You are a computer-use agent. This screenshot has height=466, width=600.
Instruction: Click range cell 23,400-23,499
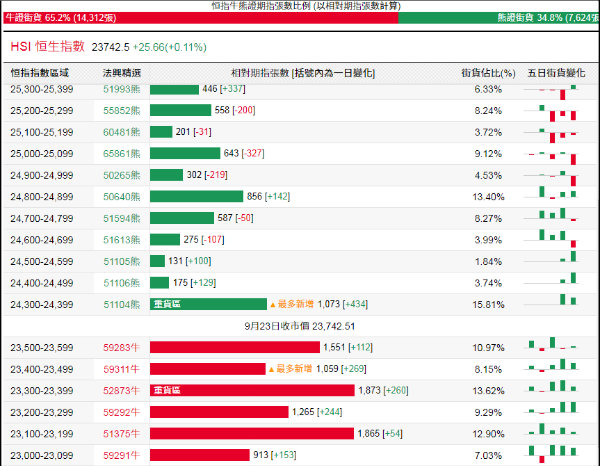(x=42, y=369)
